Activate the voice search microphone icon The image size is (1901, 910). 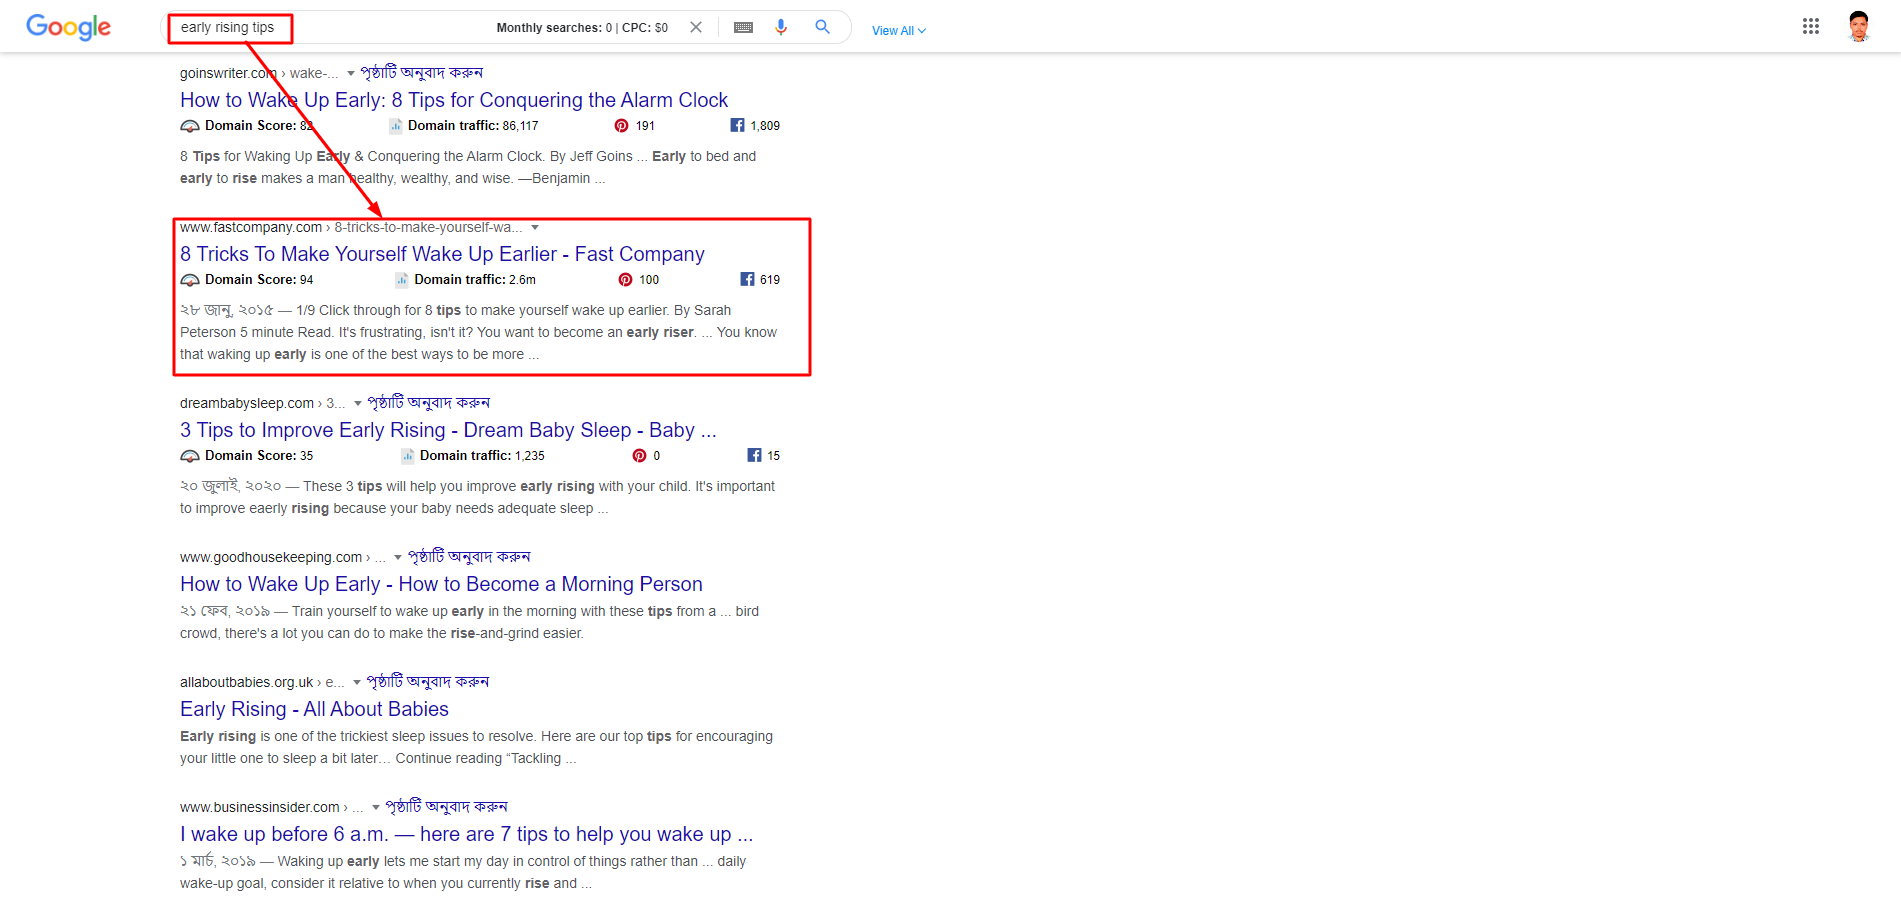point(781,27)
